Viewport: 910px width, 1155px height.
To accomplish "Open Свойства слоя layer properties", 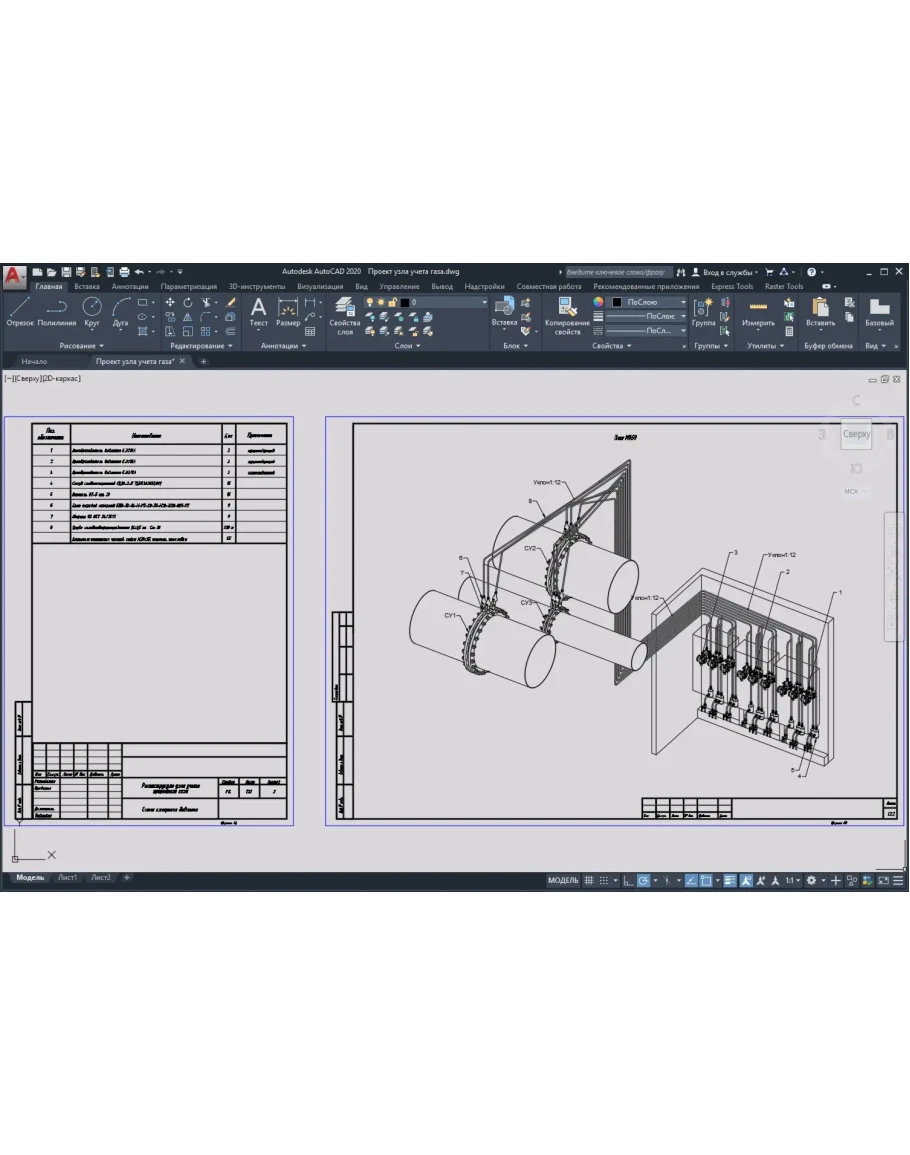I will coord(345,314).
